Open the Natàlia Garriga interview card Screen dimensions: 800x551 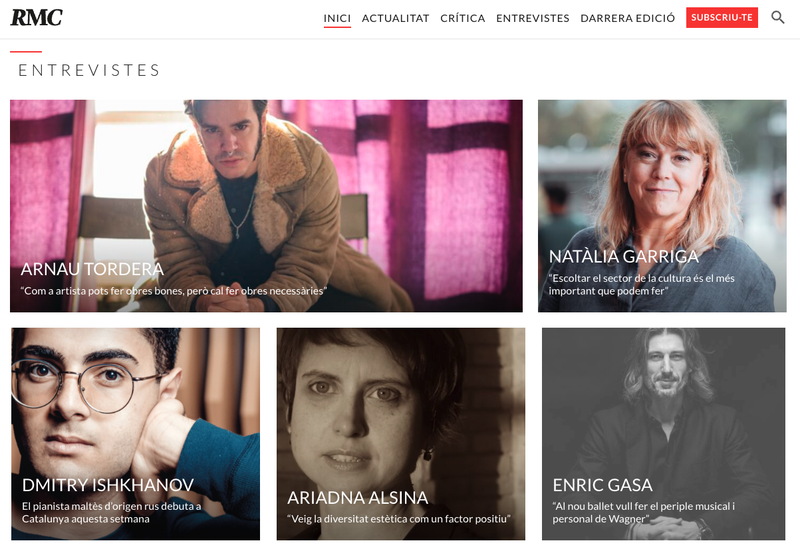click(662, 206)
